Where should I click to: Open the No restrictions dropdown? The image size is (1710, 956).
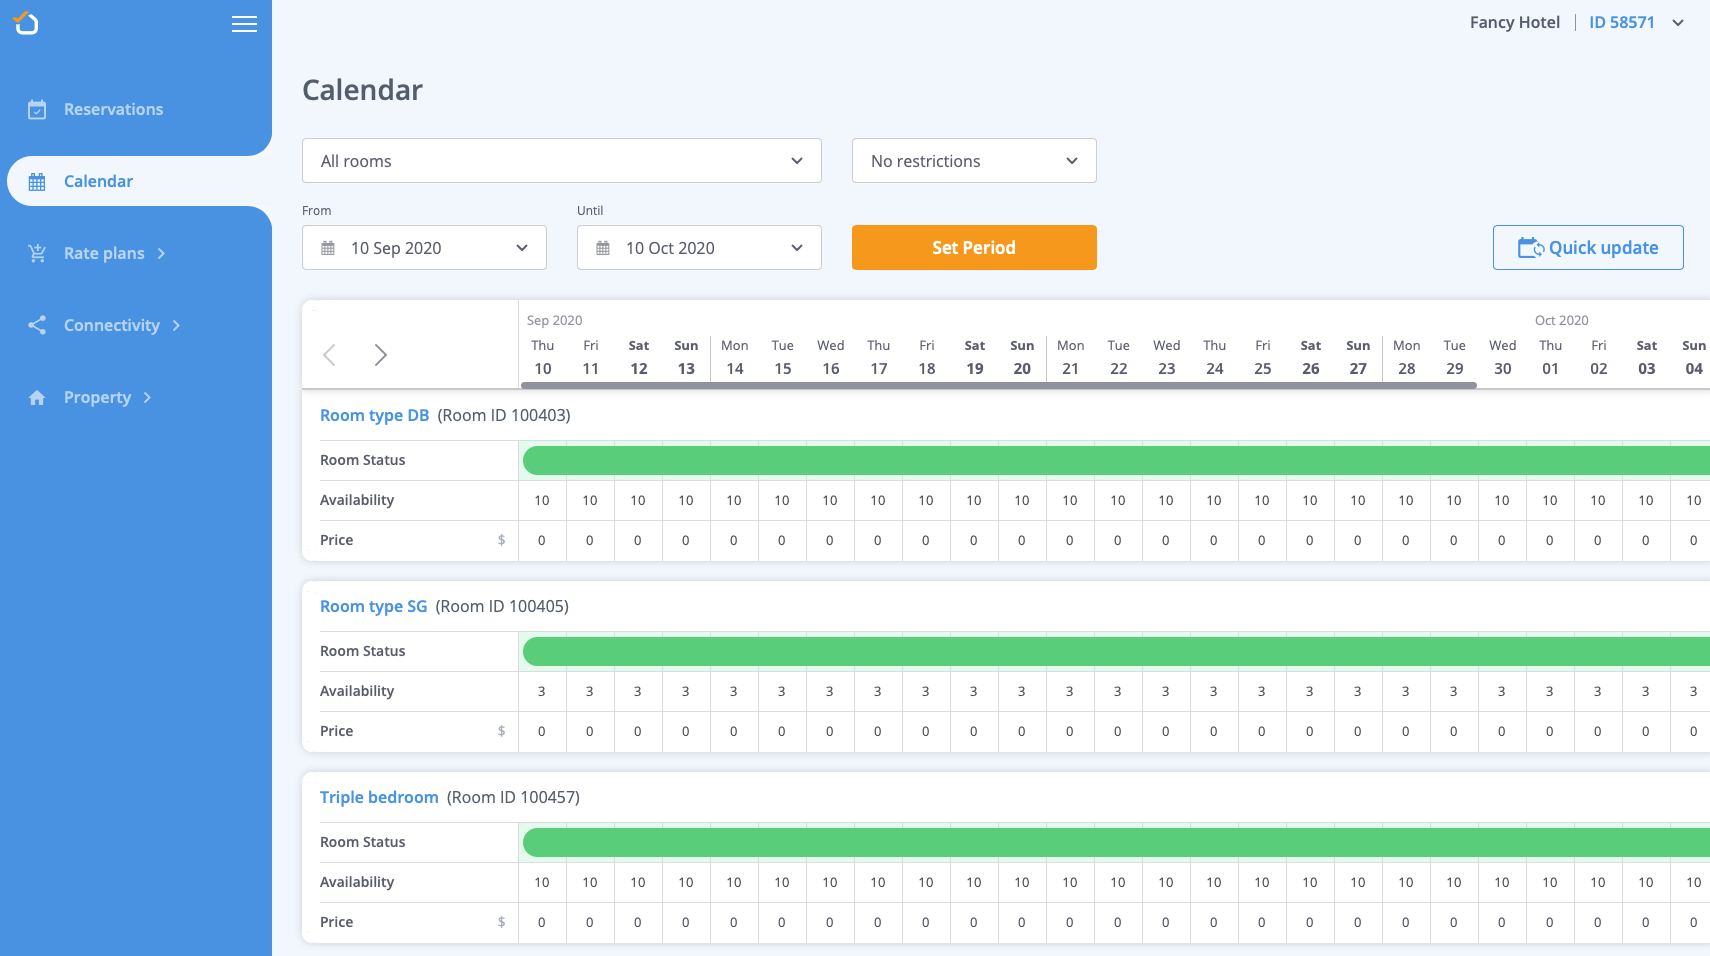[972, 160]
